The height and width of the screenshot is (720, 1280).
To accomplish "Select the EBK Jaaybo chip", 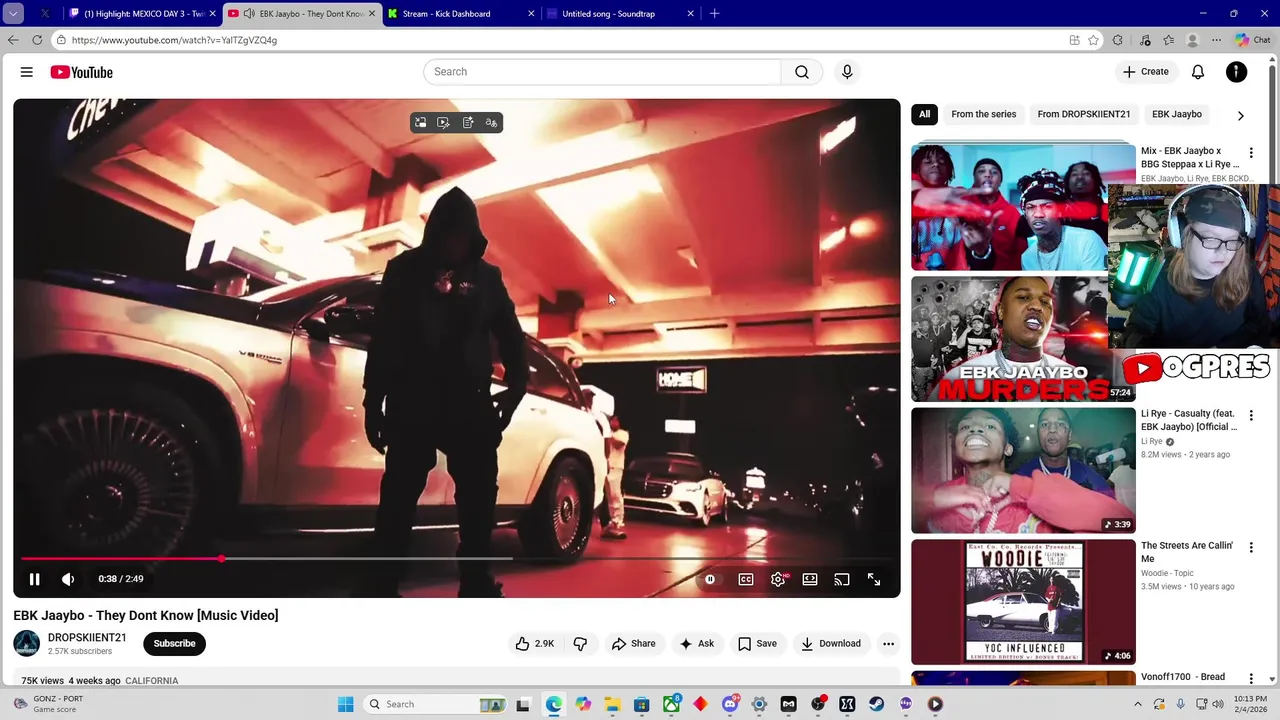I will pyautogui.click(x=1177, y=114).
